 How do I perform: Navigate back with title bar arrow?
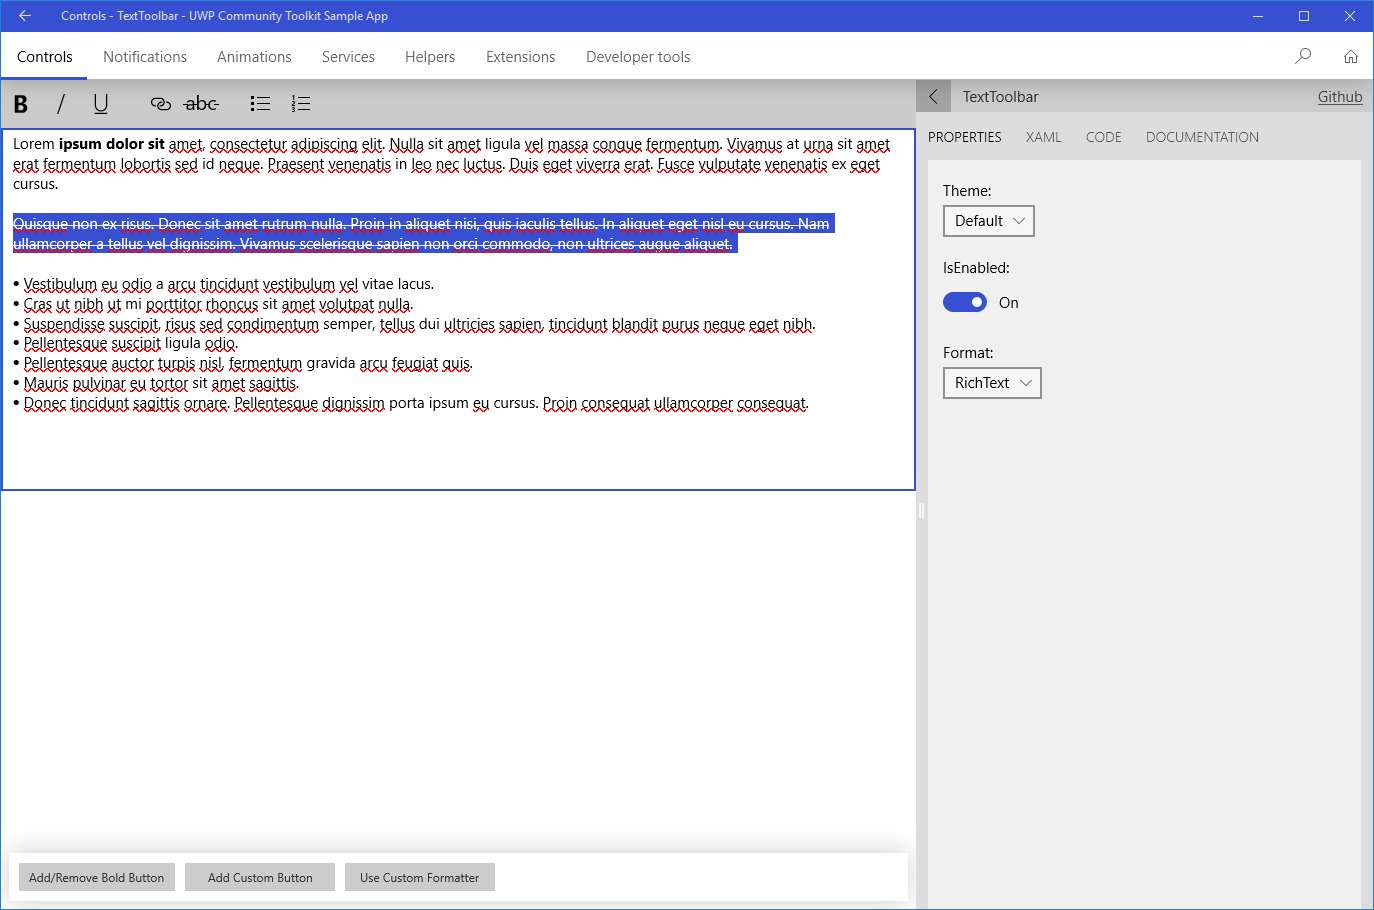tap(25, 16)
